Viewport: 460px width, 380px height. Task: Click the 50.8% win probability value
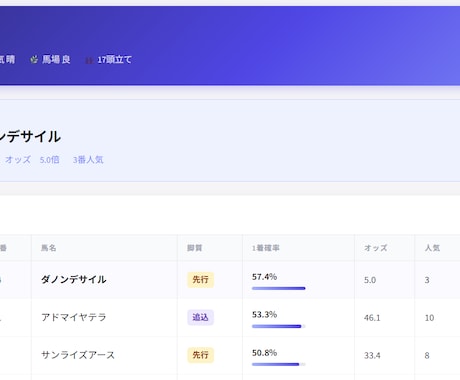264,353
